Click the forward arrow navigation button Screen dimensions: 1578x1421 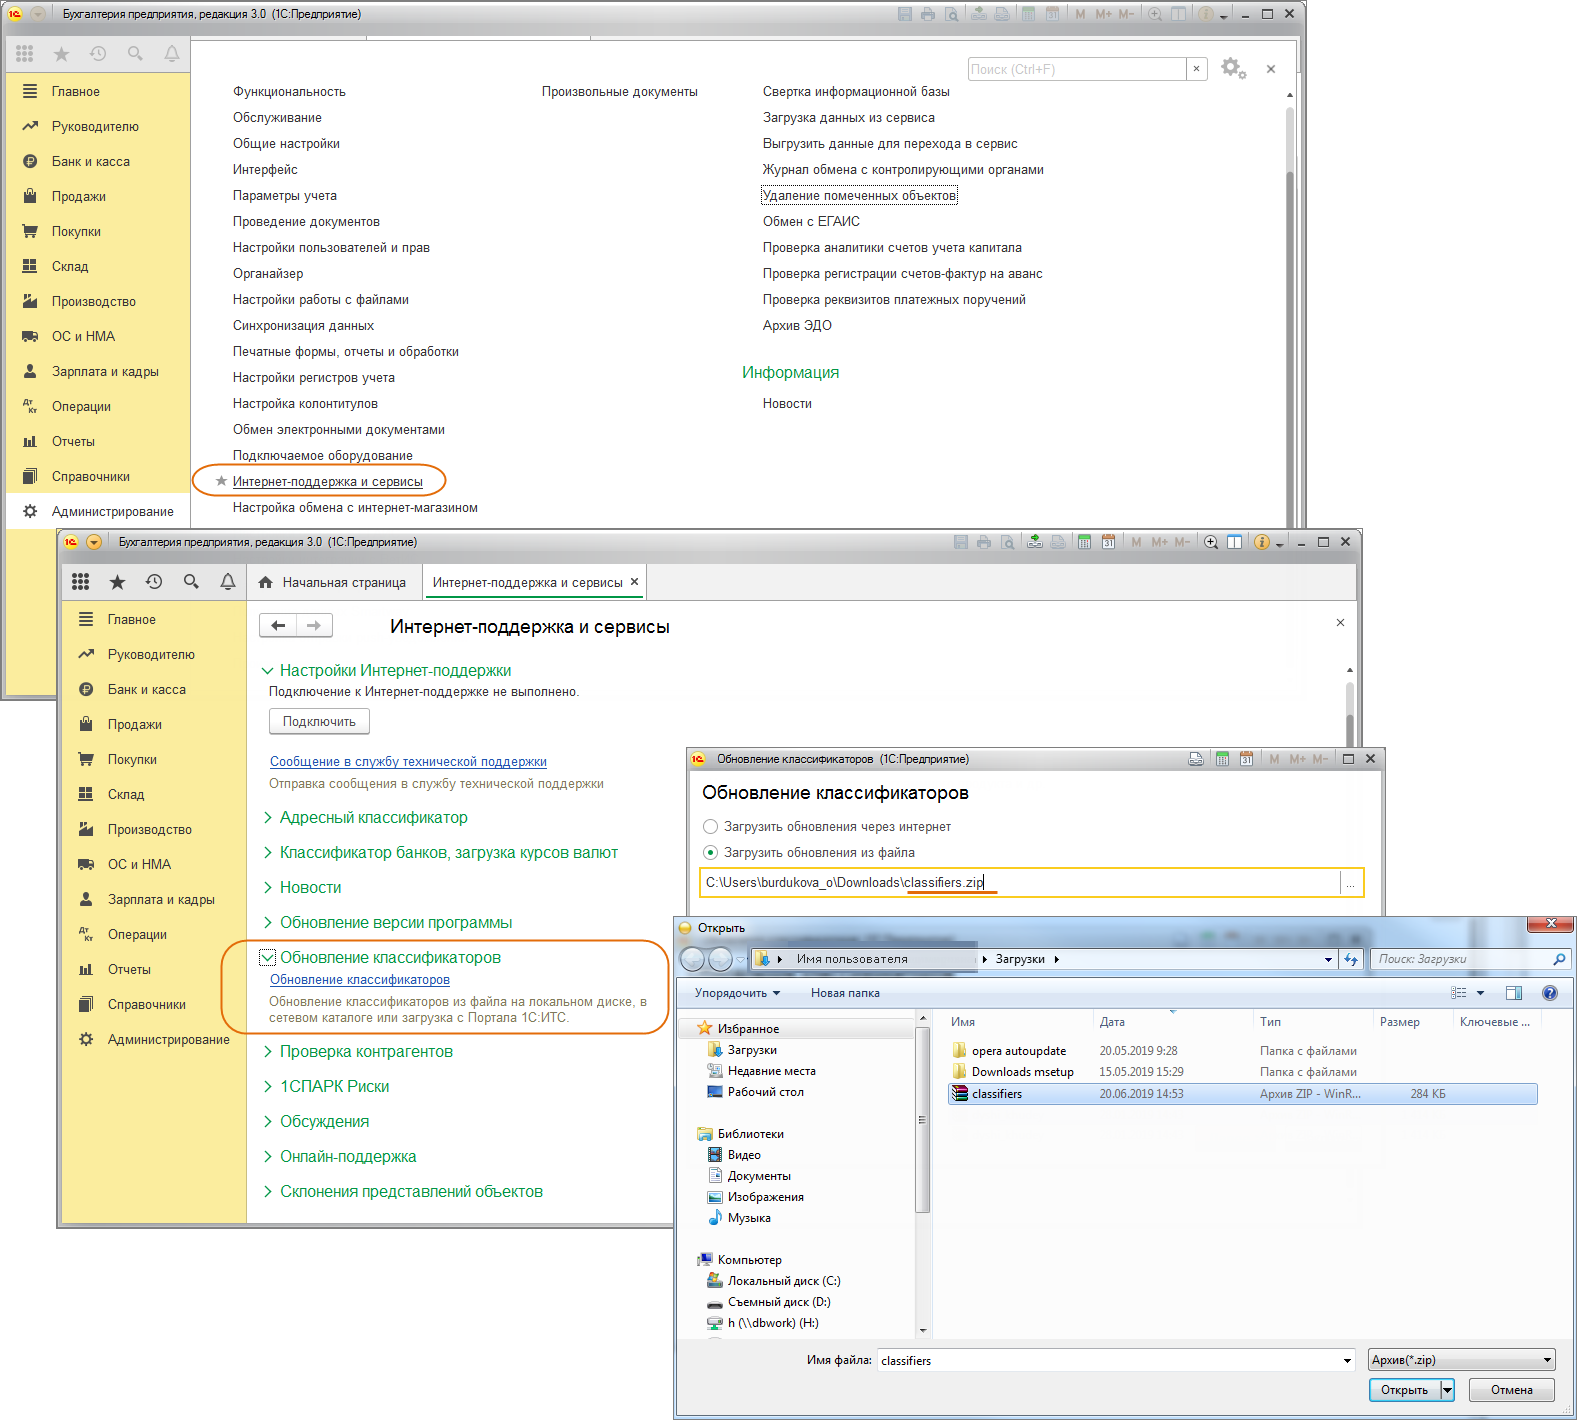314,626
